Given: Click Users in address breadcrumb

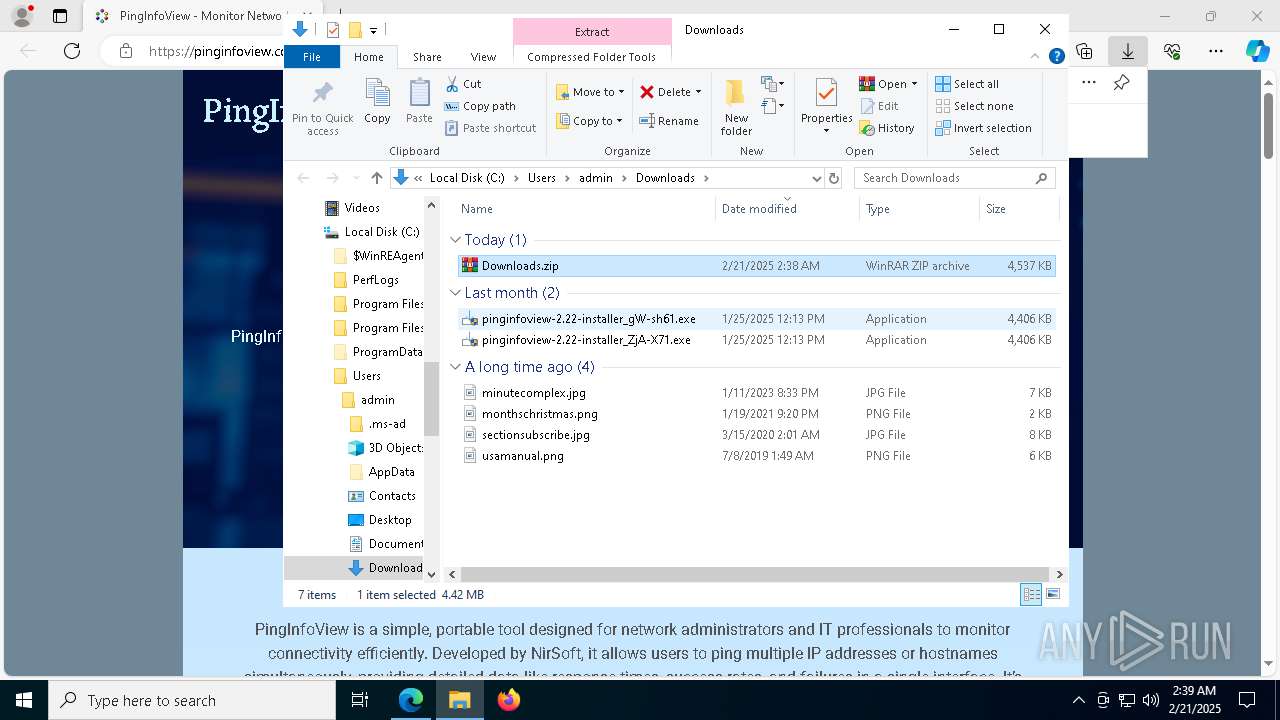Looking at the screenshot, I should pos(541,178).
